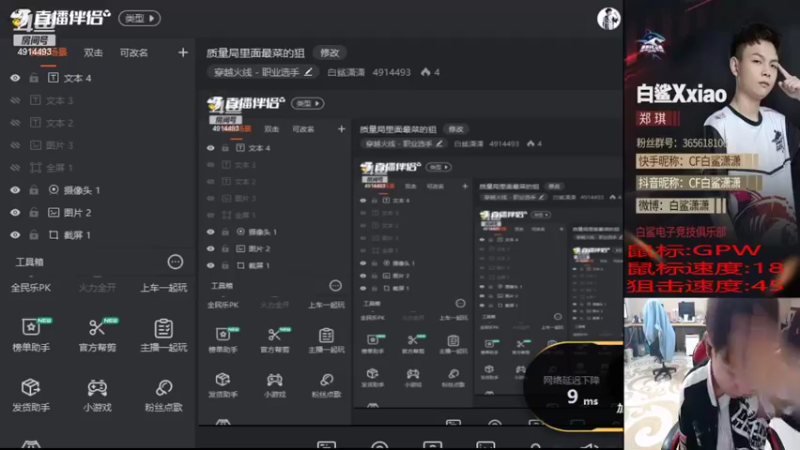Hide 摄像头 1 layer using main window eye
The height and width of the screenshot is (450, 800).
coord(15,190)
